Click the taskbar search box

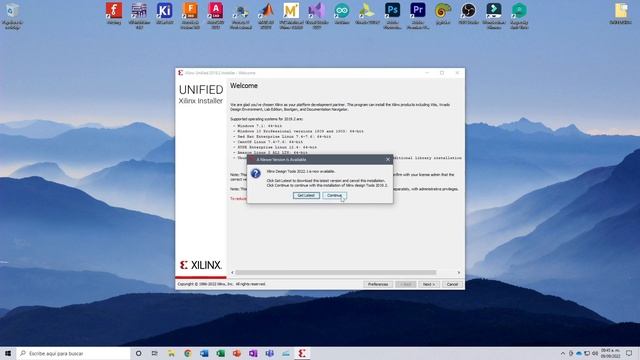[73, 353]
